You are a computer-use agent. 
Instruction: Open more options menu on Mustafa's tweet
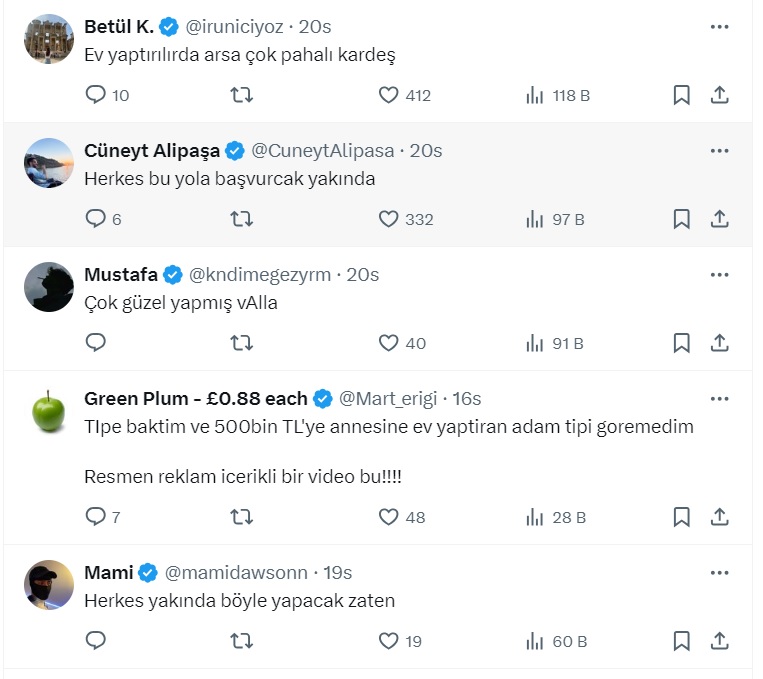(719, 275)
